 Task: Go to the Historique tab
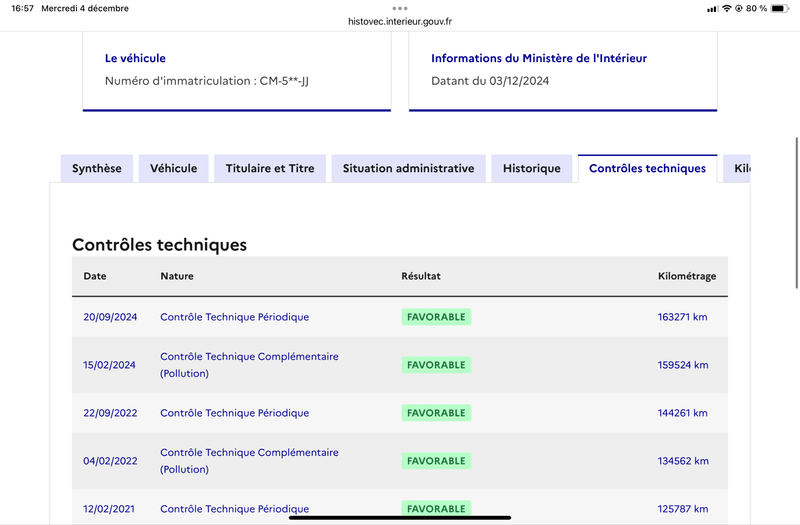tap(532, 168)
